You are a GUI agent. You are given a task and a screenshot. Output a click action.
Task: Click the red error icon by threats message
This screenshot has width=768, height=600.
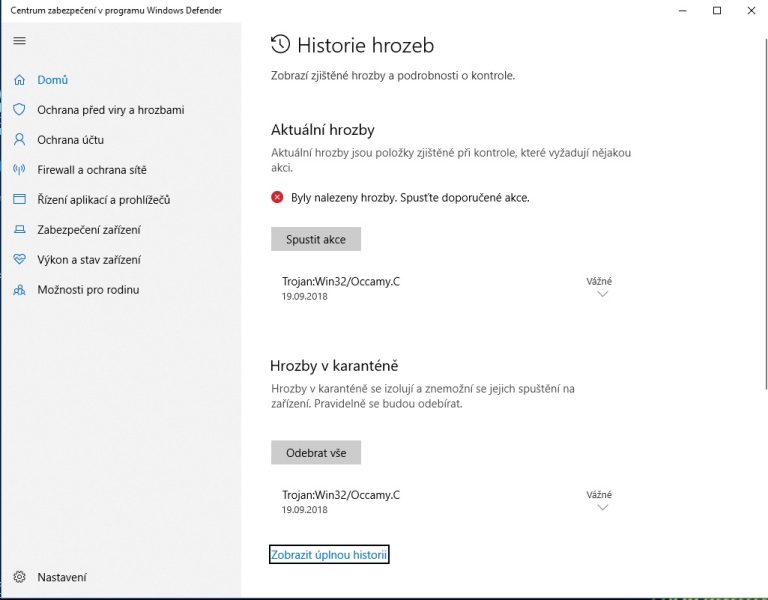pos(277,197)
